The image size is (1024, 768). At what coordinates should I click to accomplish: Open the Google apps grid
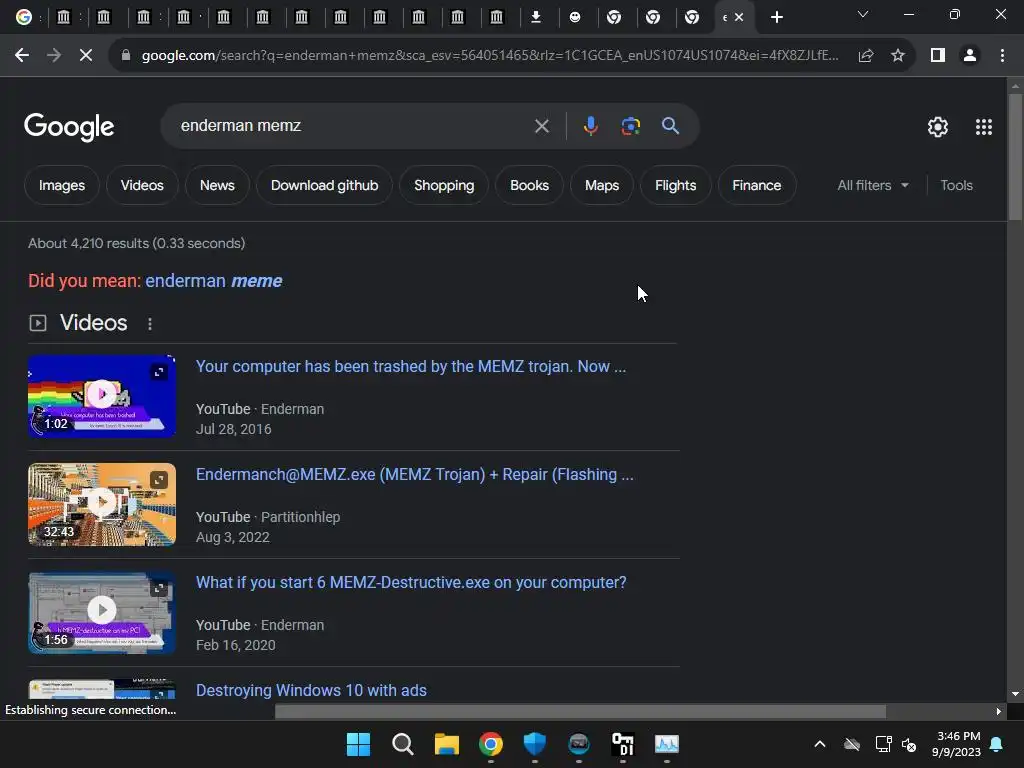pyautogui.click(x=984, y=127)
